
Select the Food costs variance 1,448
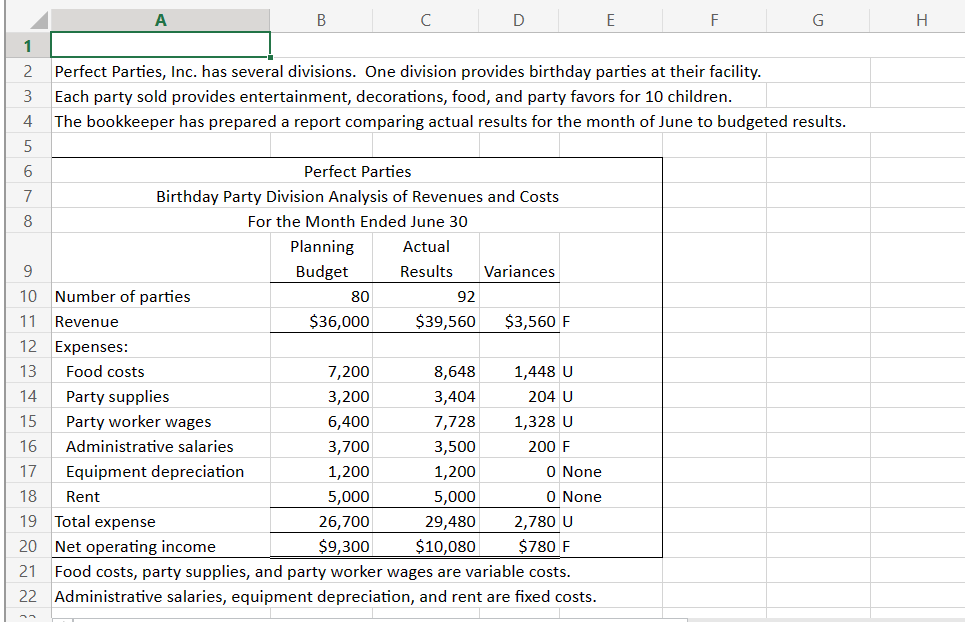click(518, 371)
